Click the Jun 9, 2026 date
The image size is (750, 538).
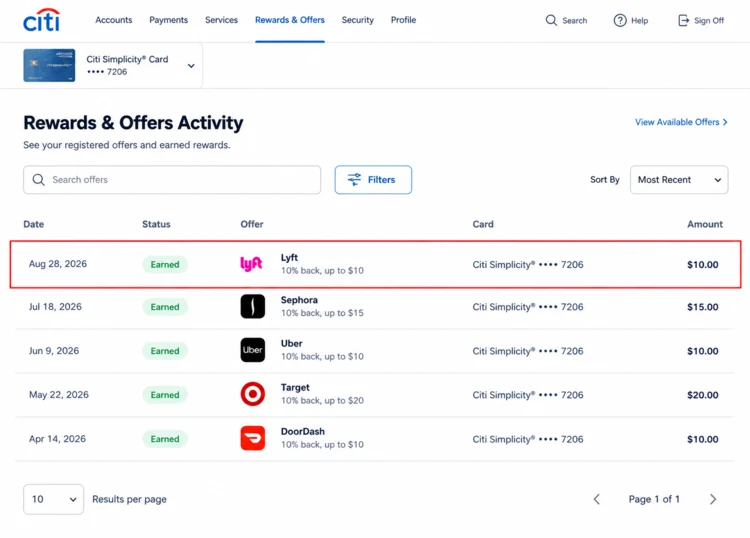54,351
